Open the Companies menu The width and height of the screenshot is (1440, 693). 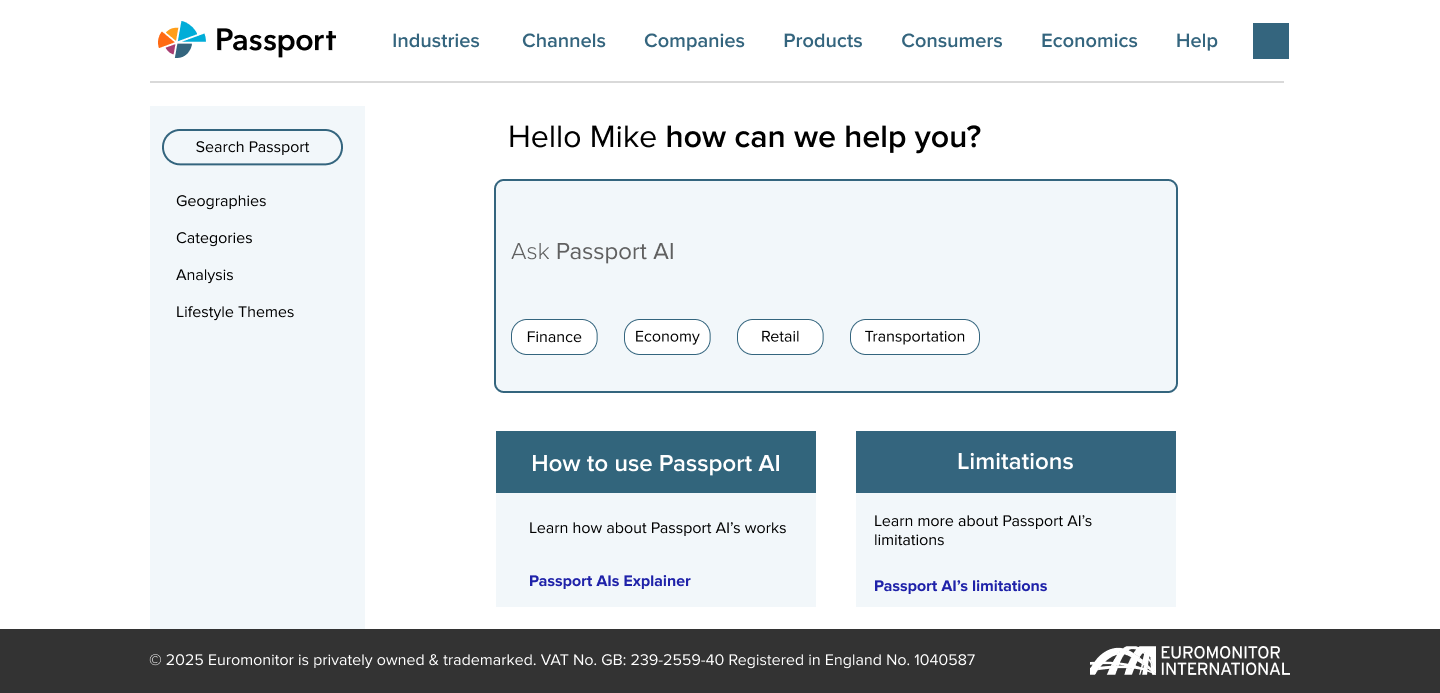694,41
